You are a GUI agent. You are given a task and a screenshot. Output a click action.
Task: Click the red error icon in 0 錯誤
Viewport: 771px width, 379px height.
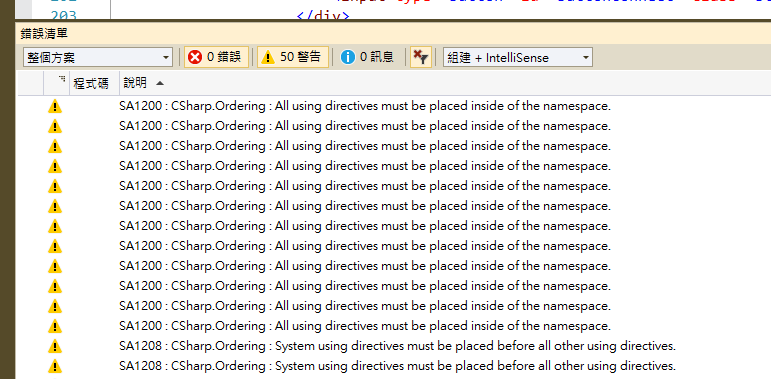[x=195, y=58]
